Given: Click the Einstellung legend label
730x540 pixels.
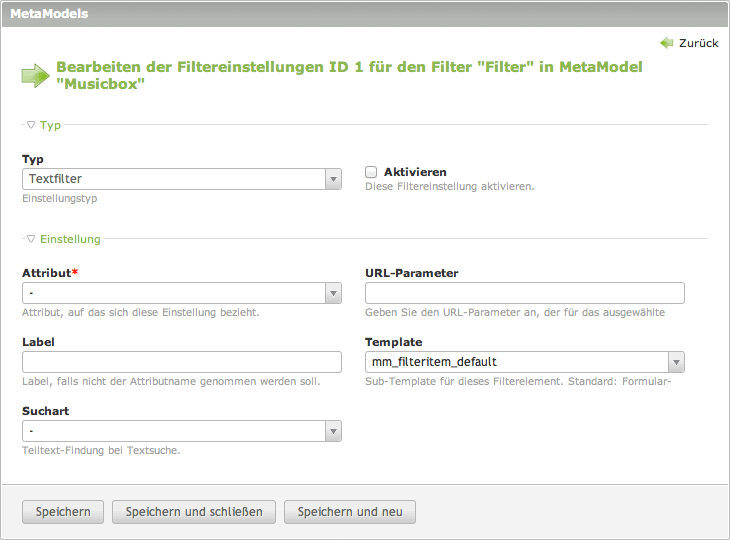Looking at the screenshot, I should [x=70, y=239].
